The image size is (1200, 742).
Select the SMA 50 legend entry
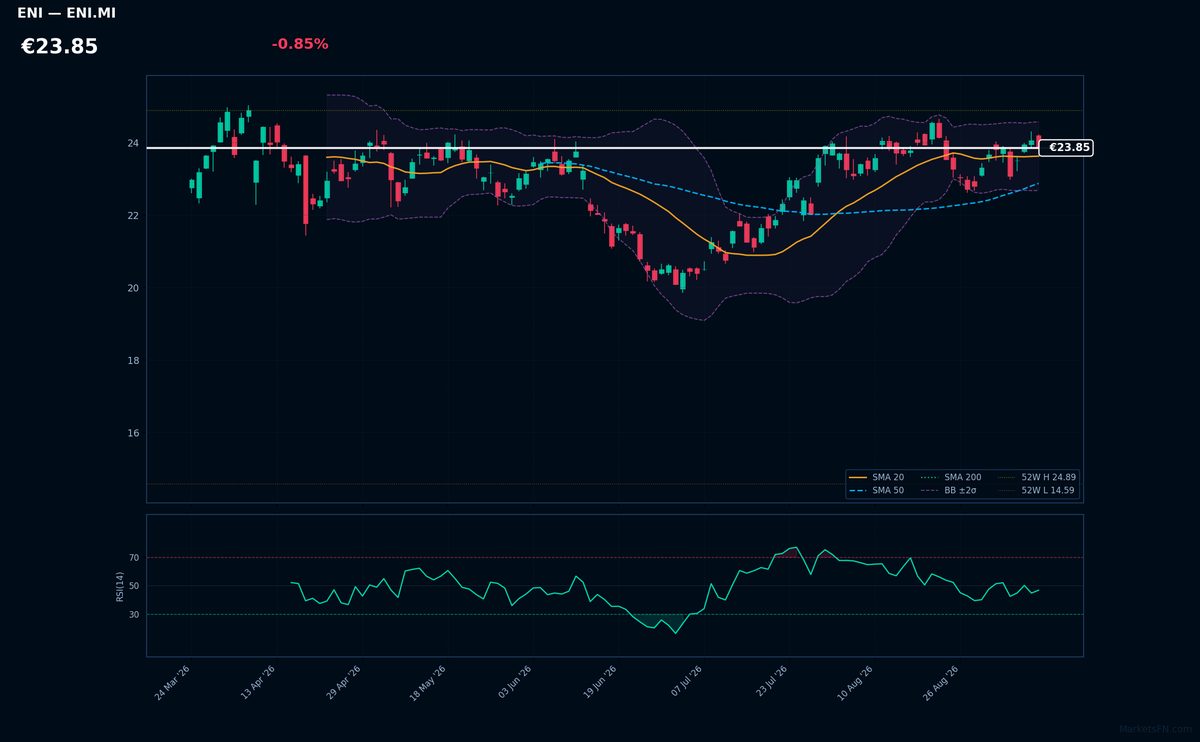tap(876, 491)
